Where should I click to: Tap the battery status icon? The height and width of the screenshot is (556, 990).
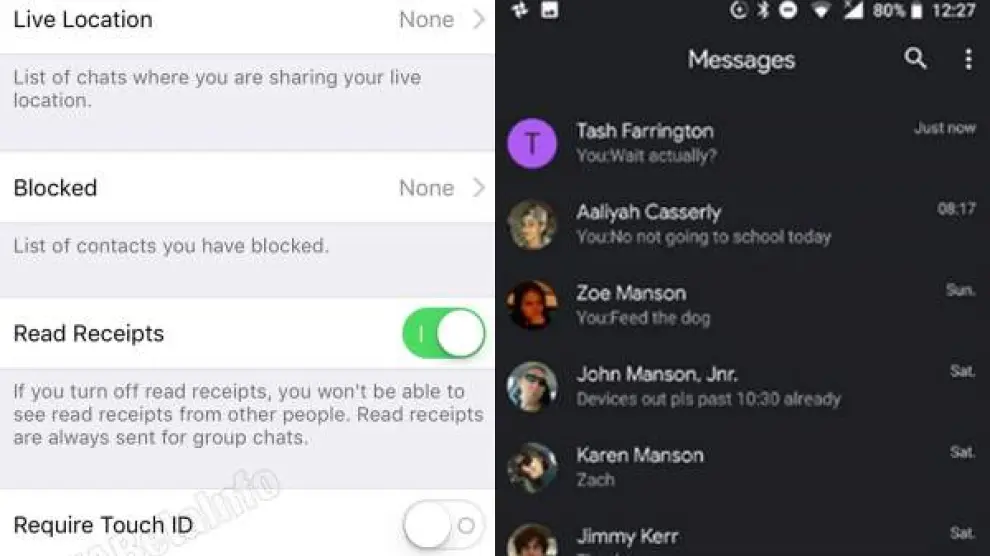(917, 11)
